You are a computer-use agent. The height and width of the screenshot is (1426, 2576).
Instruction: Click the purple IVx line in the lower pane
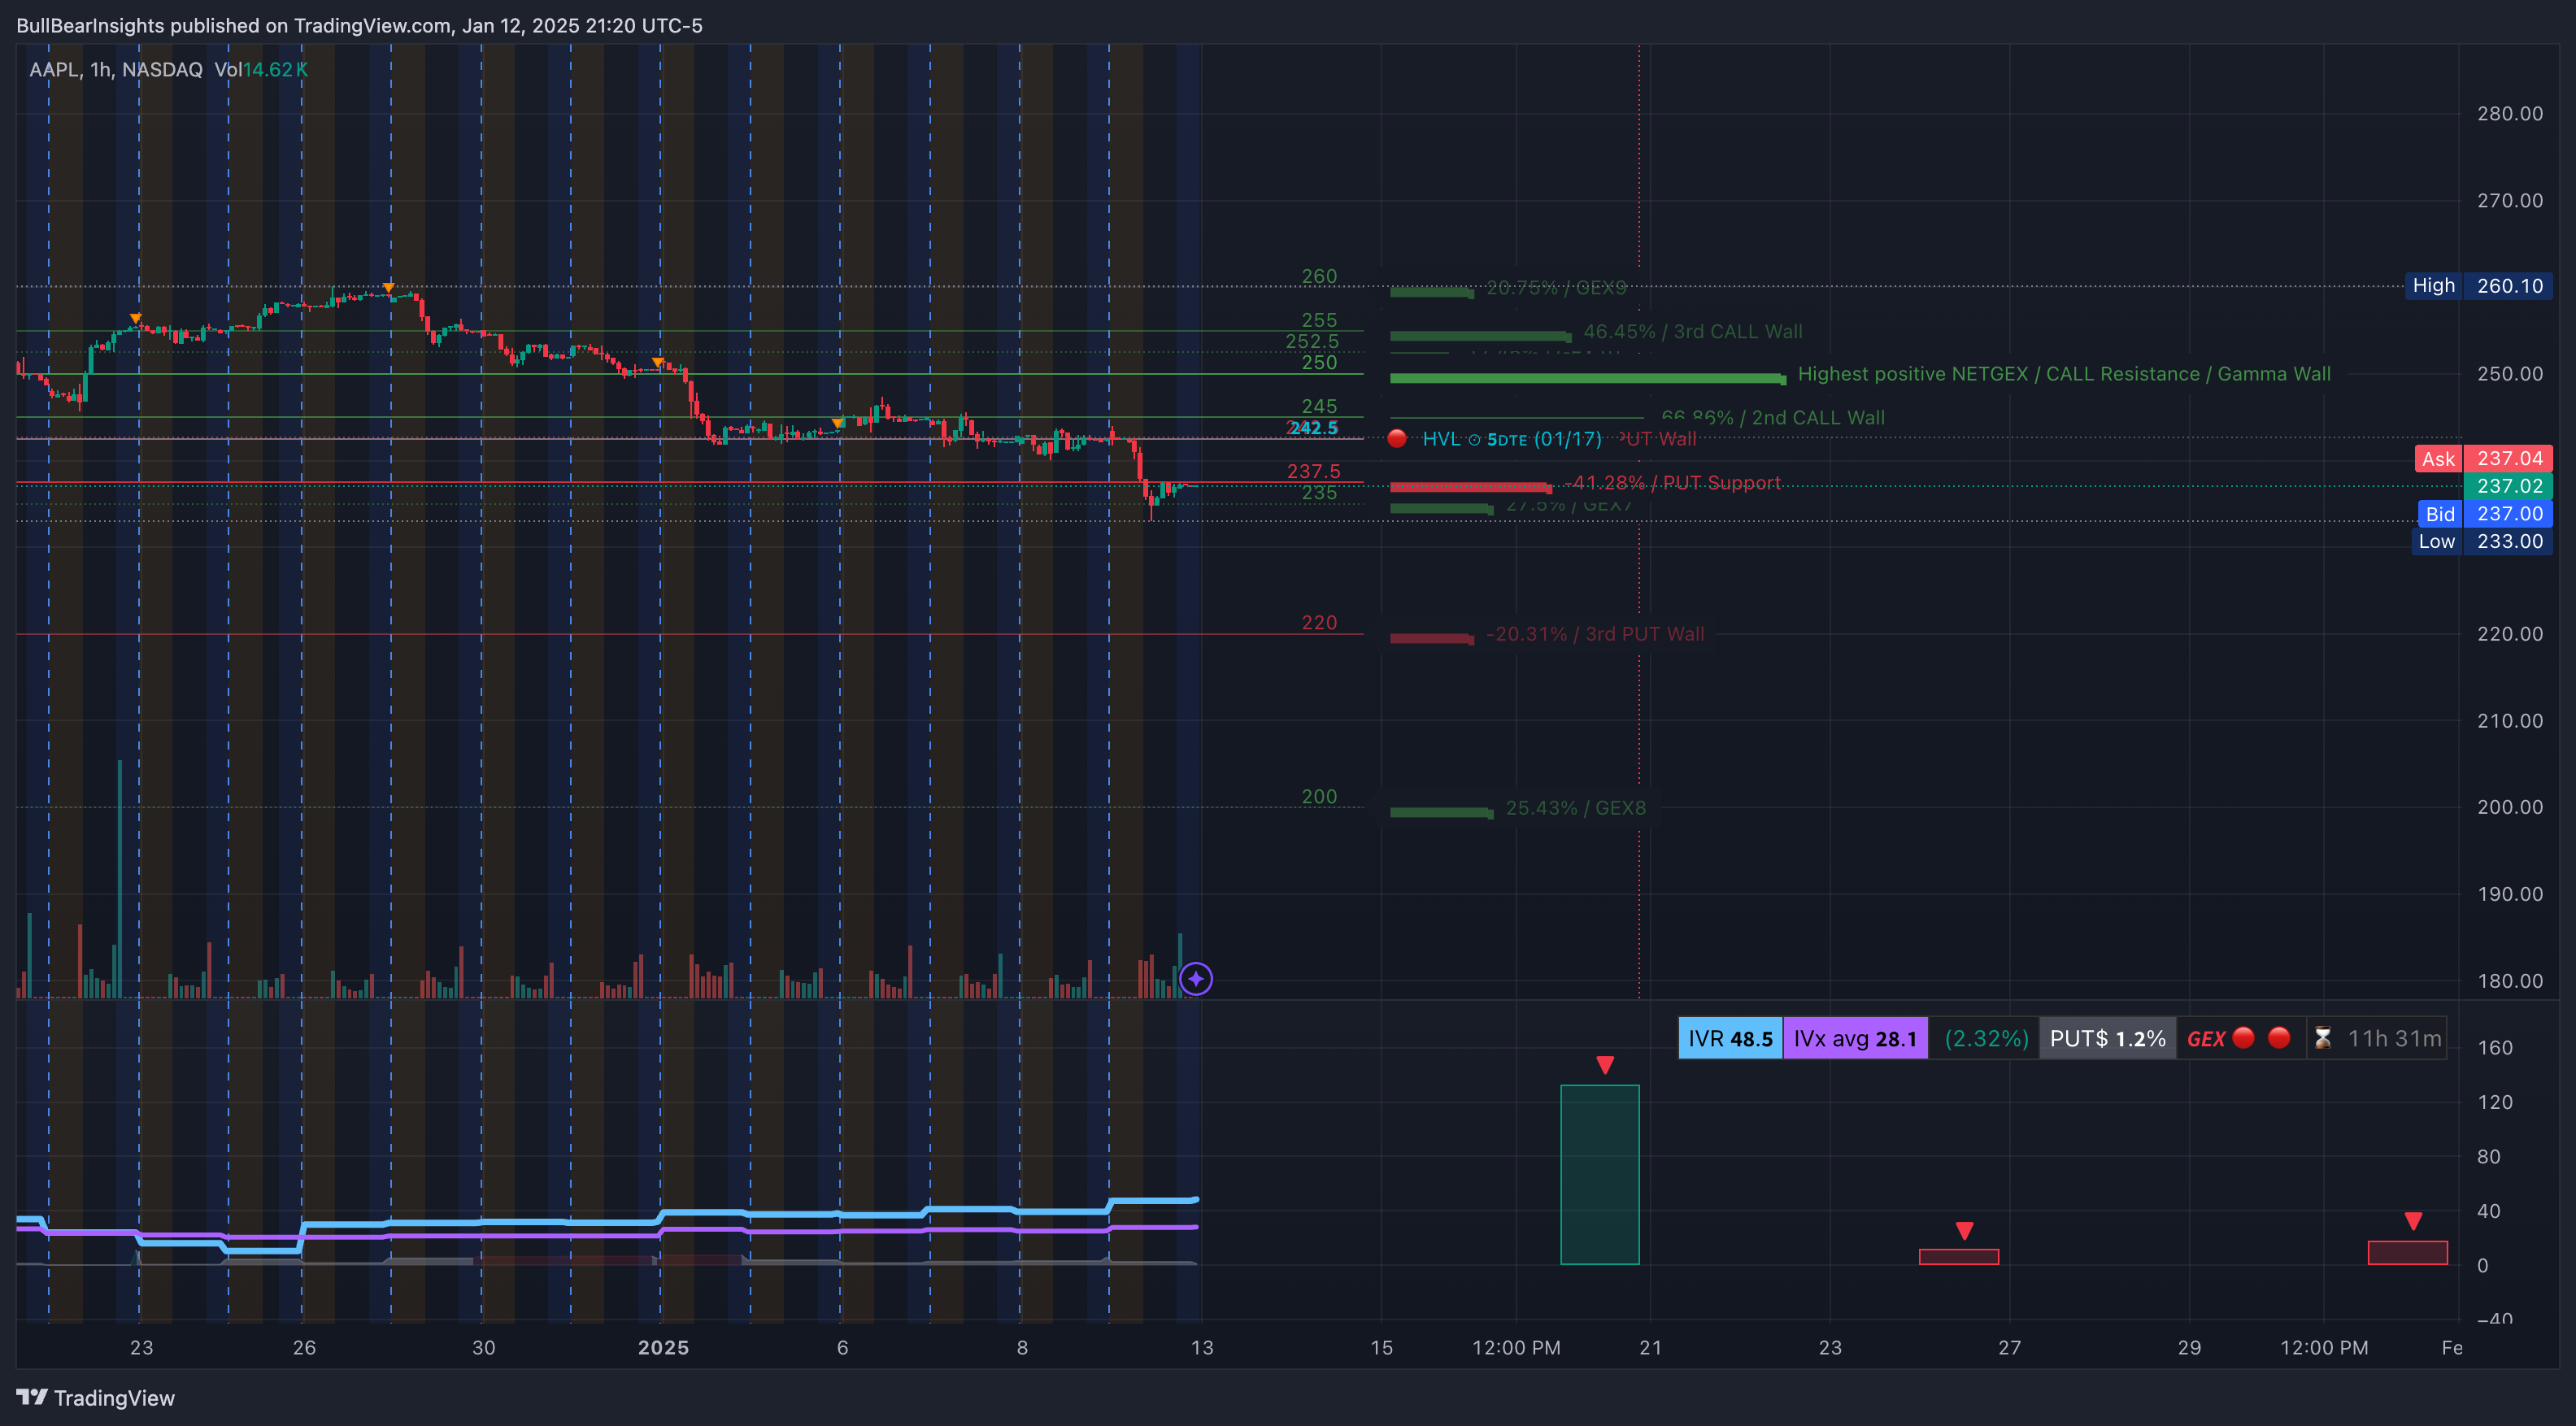[607, 1236]
